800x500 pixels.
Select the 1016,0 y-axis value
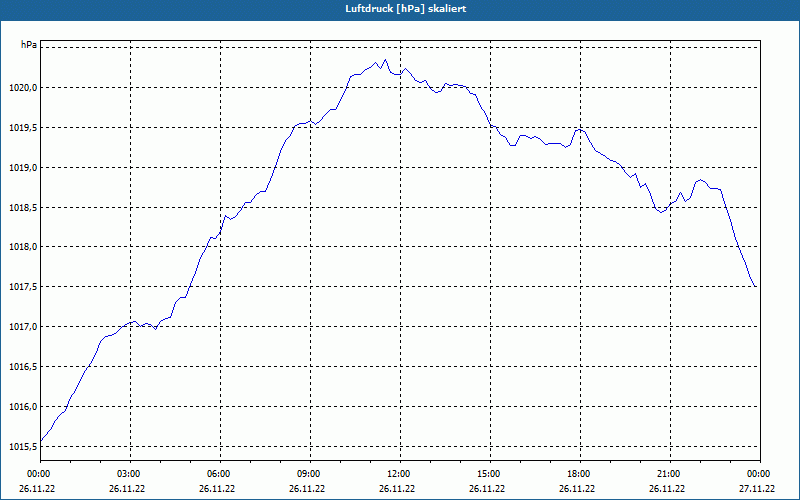click(23, 407)
